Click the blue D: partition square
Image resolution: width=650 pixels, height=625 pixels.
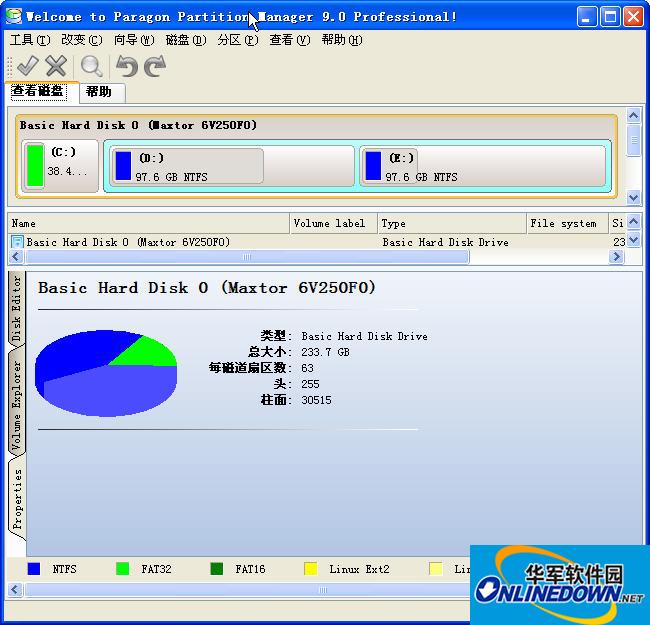coord(123,166)
